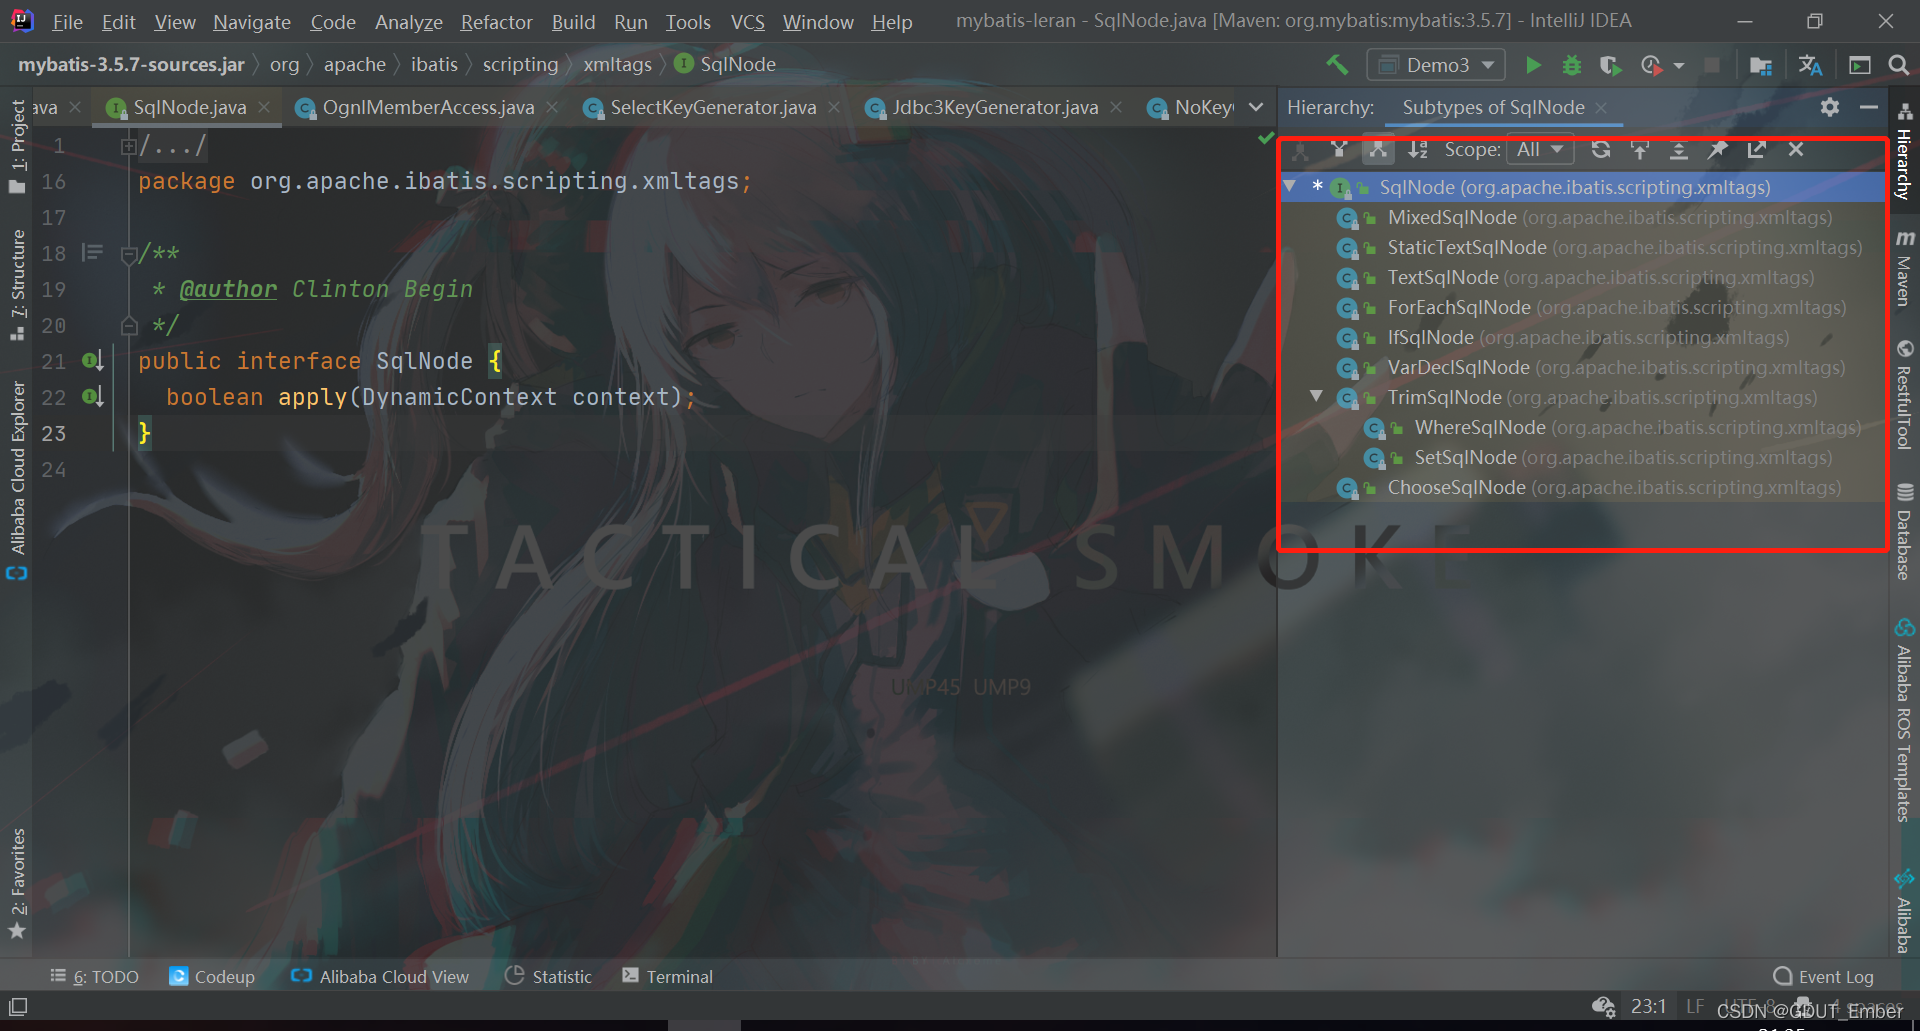Hide the Hierarchy panel with minus icon

point(1868,107)
